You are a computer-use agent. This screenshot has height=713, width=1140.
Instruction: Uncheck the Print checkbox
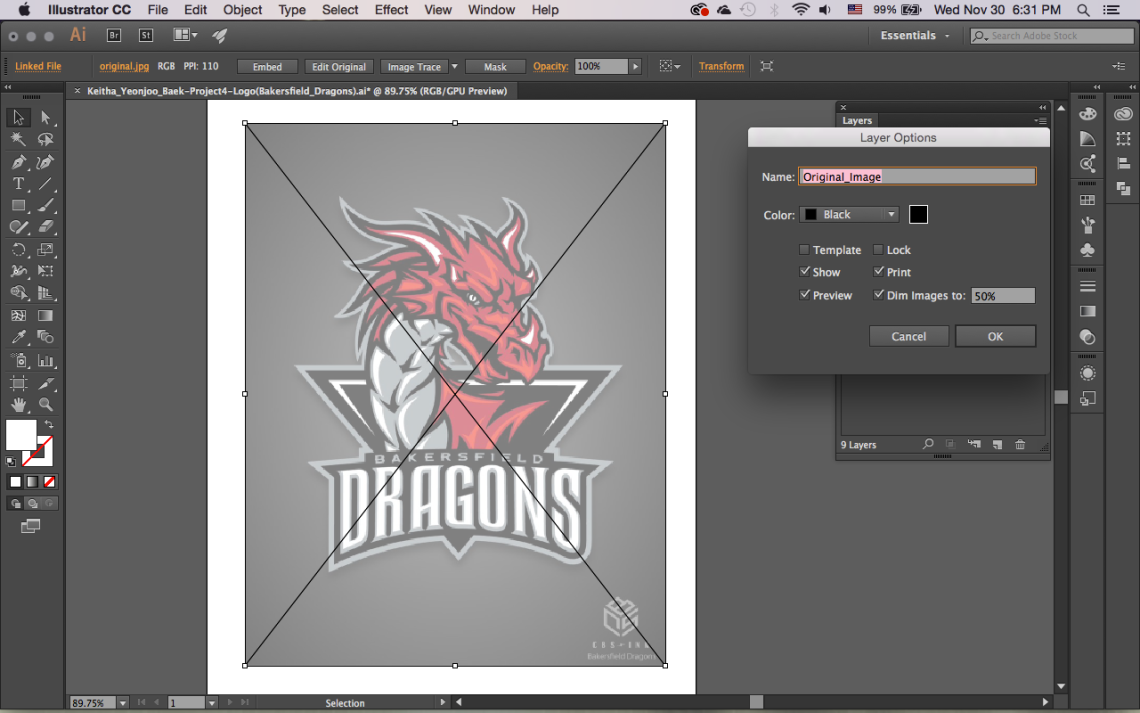pyautogui.click(x=878, y=271)
